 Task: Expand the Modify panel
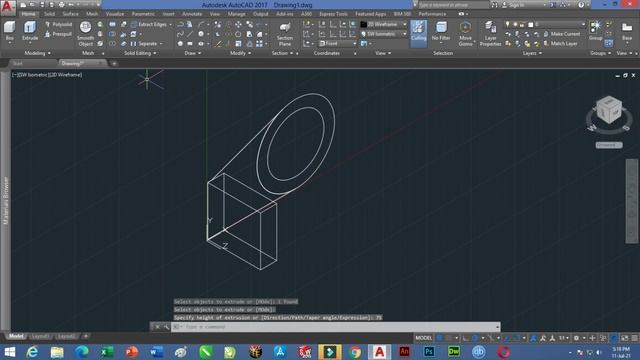(x=240, y=53)
